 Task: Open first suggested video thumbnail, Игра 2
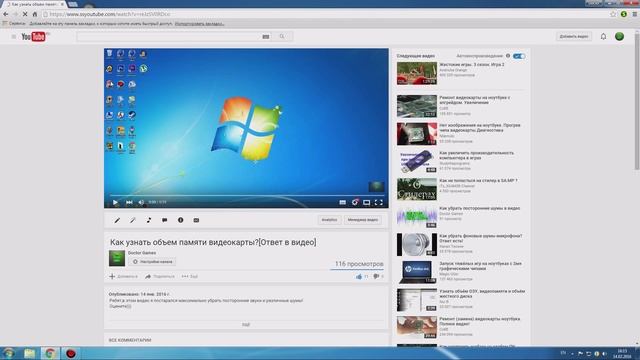(x=417, y=73)
